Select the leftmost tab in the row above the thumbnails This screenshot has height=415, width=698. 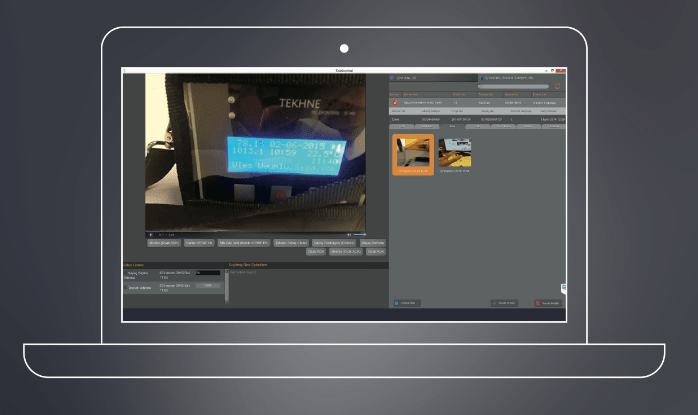coord(402,126)
